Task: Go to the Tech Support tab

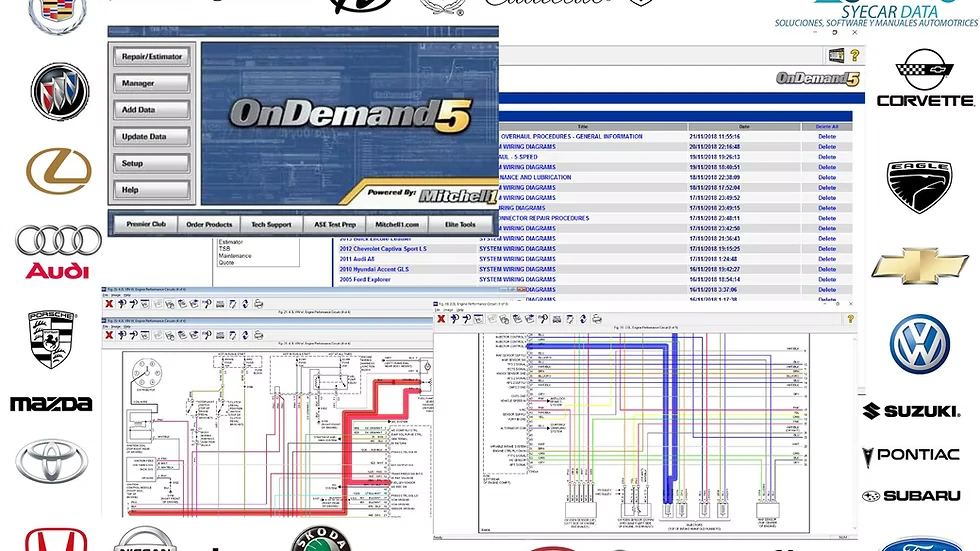Action: pos(271,224)
